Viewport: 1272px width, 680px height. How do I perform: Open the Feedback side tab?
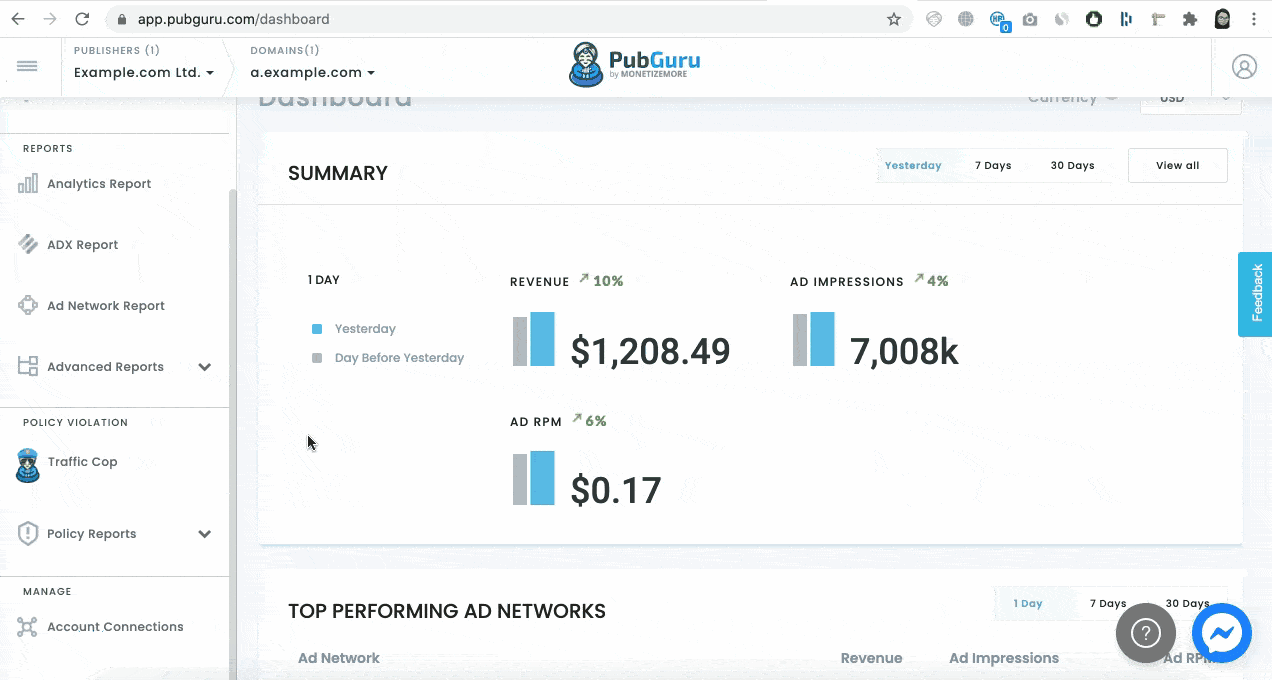(x=1256, y=294)
